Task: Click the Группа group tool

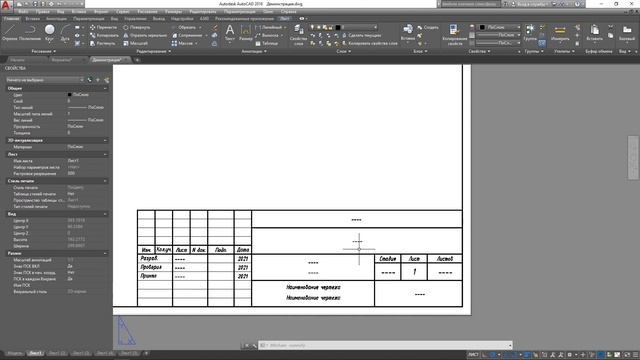Action: [x=530, y=32]
